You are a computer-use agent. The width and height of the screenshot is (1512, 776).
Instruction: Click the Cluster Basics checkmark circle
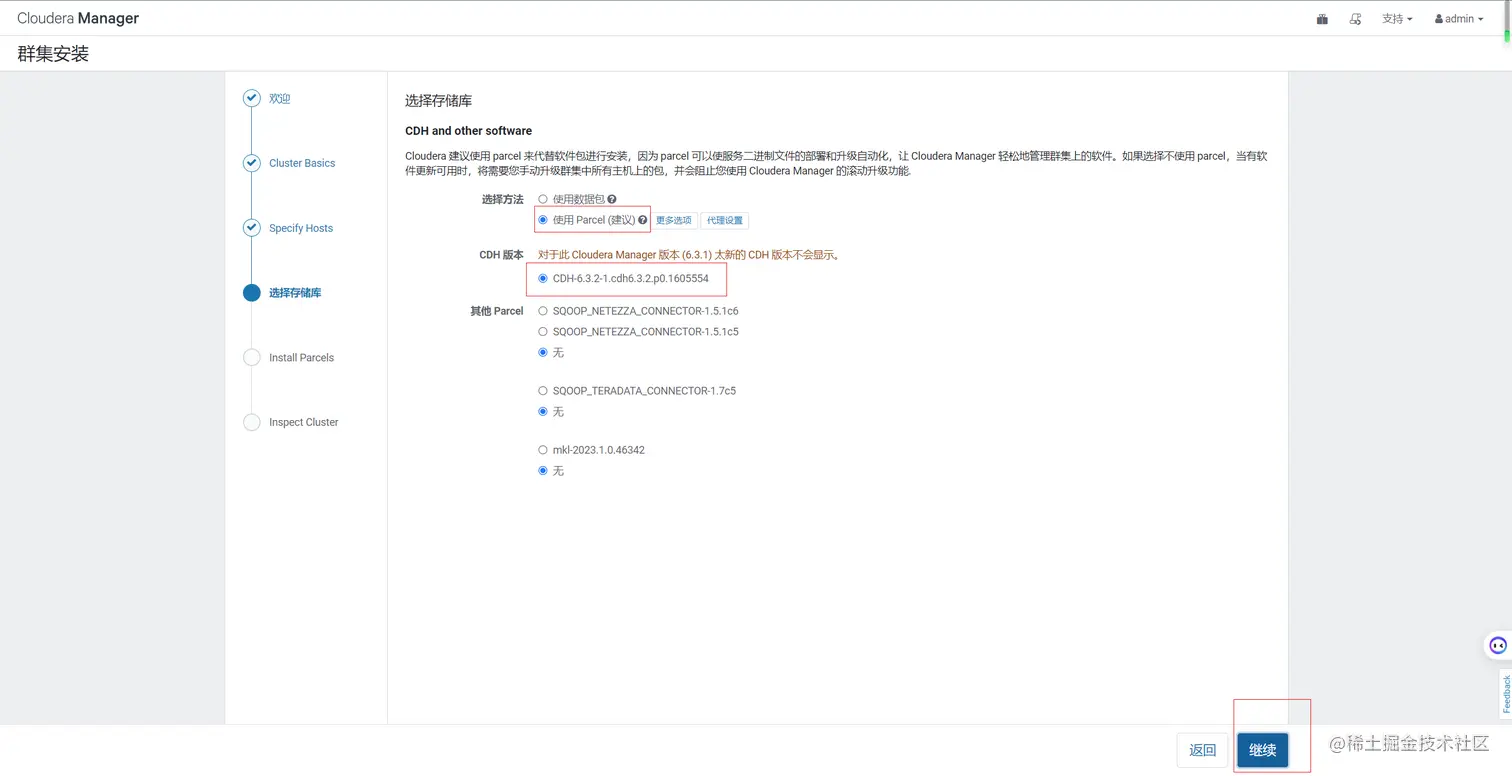click(252, 163)
